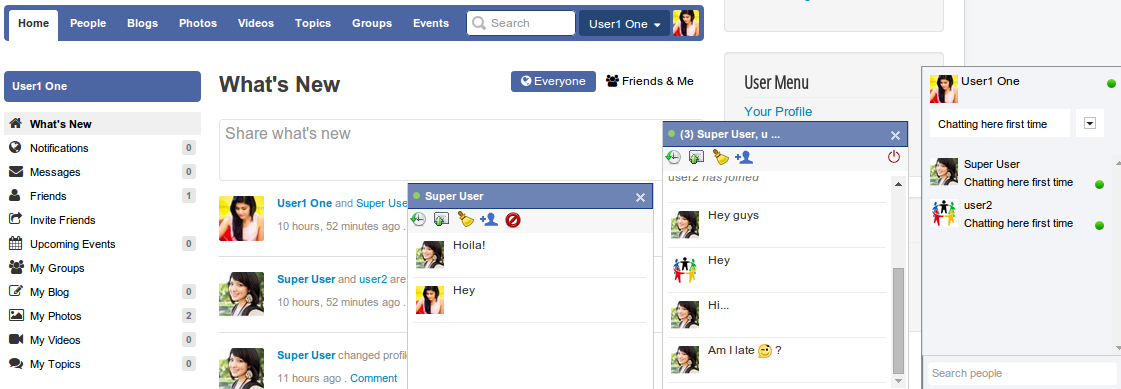Image resolution: width=1121 pixels, height=389 pixels.
Task: Open Your Profile link
Action: (x=778, y=112)
